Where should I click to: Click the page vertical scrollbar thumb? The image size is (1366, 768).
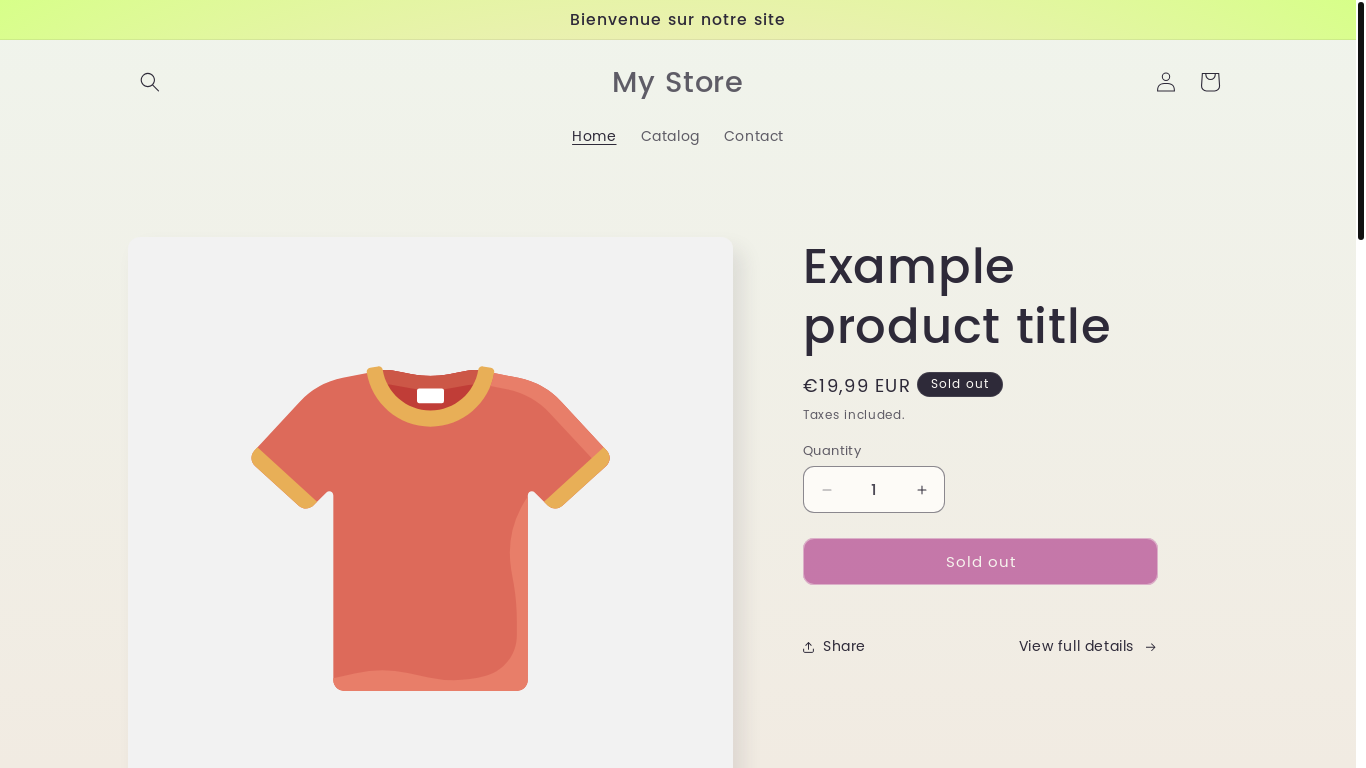click(1360, 120)
